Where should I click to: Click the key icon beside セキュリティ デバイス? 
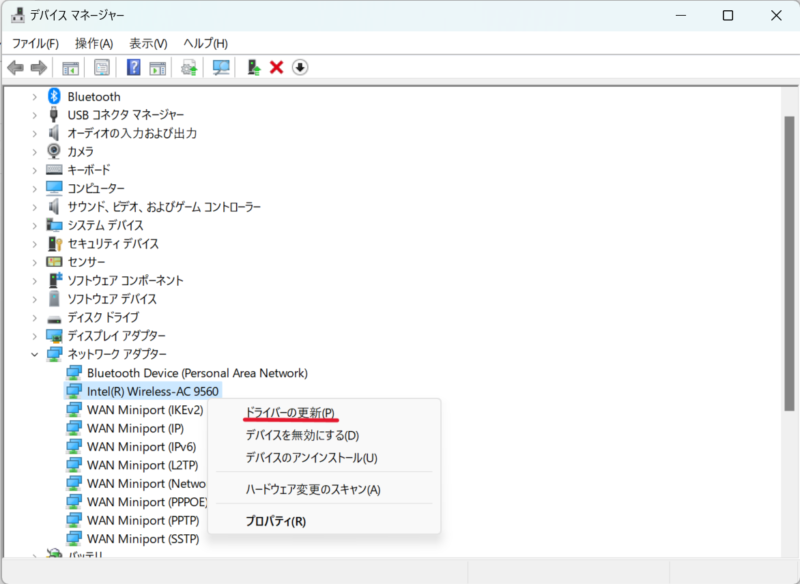[54, 243]
